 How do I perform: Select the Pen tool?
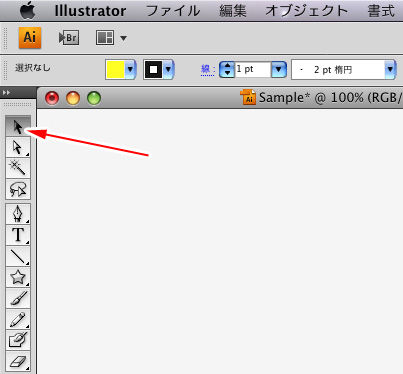18,214
